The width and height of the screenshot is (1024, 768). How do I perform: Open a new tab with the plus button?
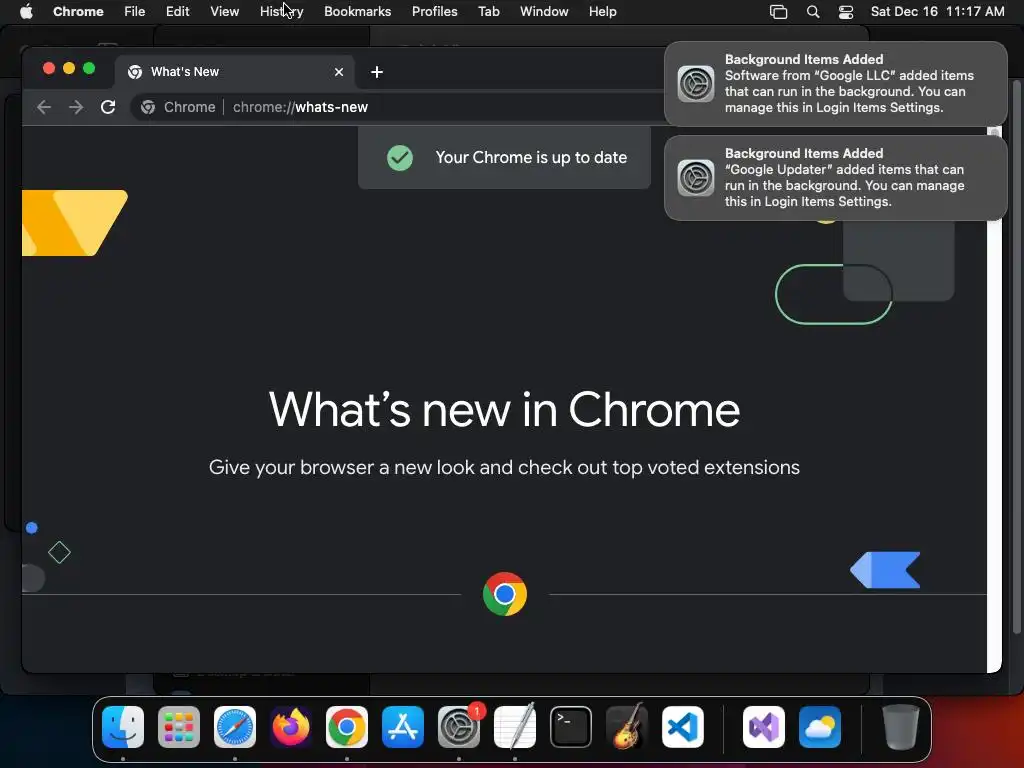pyautogui.click(x=377, y=72)
